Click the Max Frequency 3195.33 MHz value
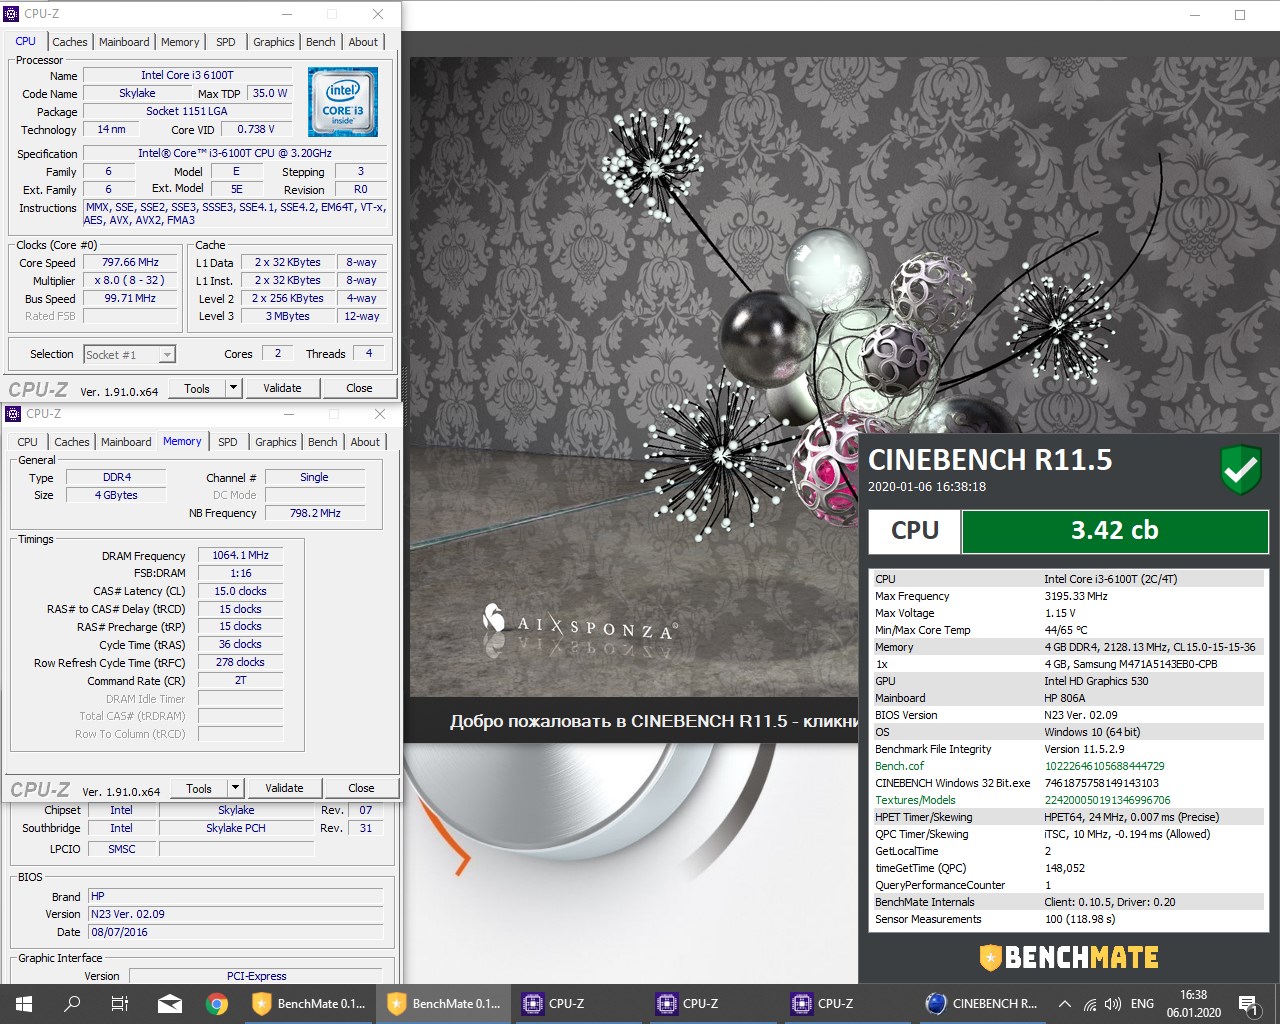The height and width of the screenshot is (1024, 1280). click(x=1076, y=596)
